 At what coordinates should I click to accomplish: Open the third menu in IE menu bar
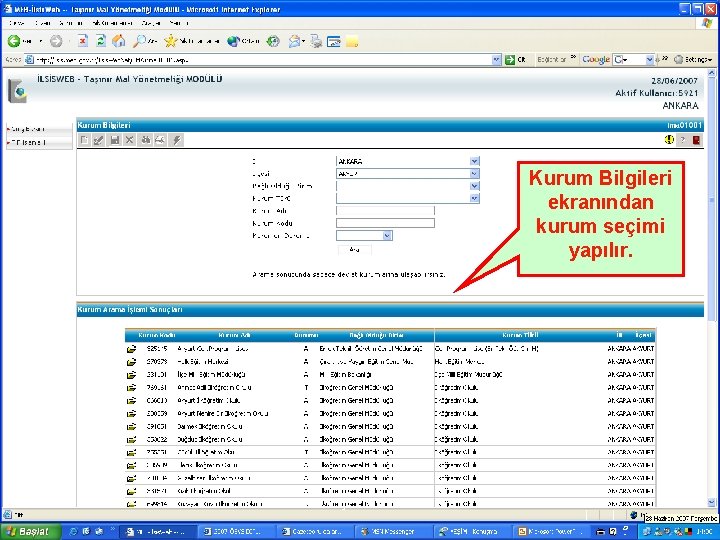71,22
